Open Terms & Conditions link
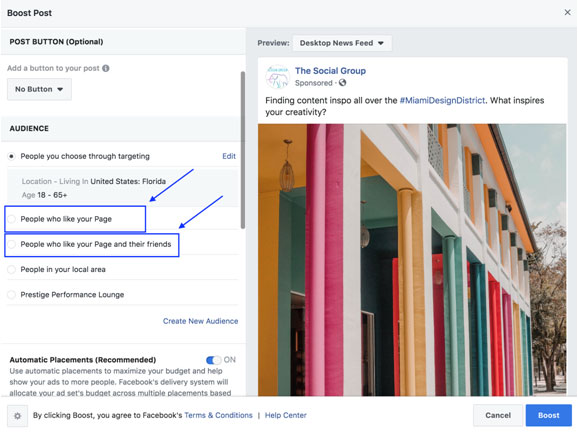Image resolution: width=578 pixels, height=432 pixels. [x=218, y=415]
